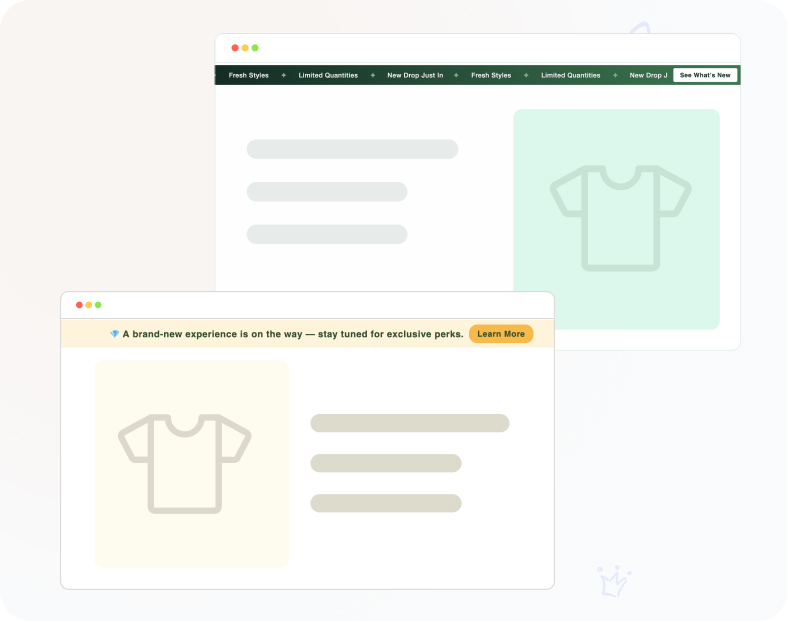The width and height of the screenshot is (788, 621).
Task: Click the banner text about a brand-new experience
Action: (293, 334)
